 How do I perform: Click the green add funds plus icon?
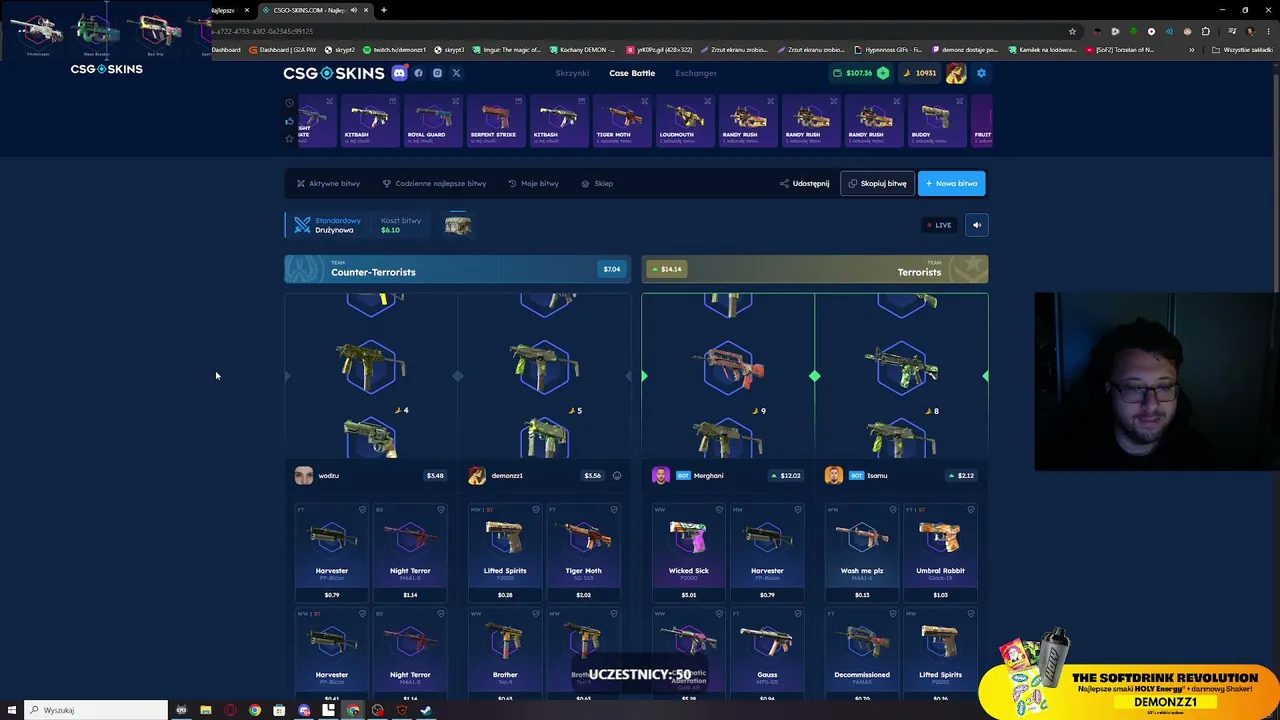[883, 73]
